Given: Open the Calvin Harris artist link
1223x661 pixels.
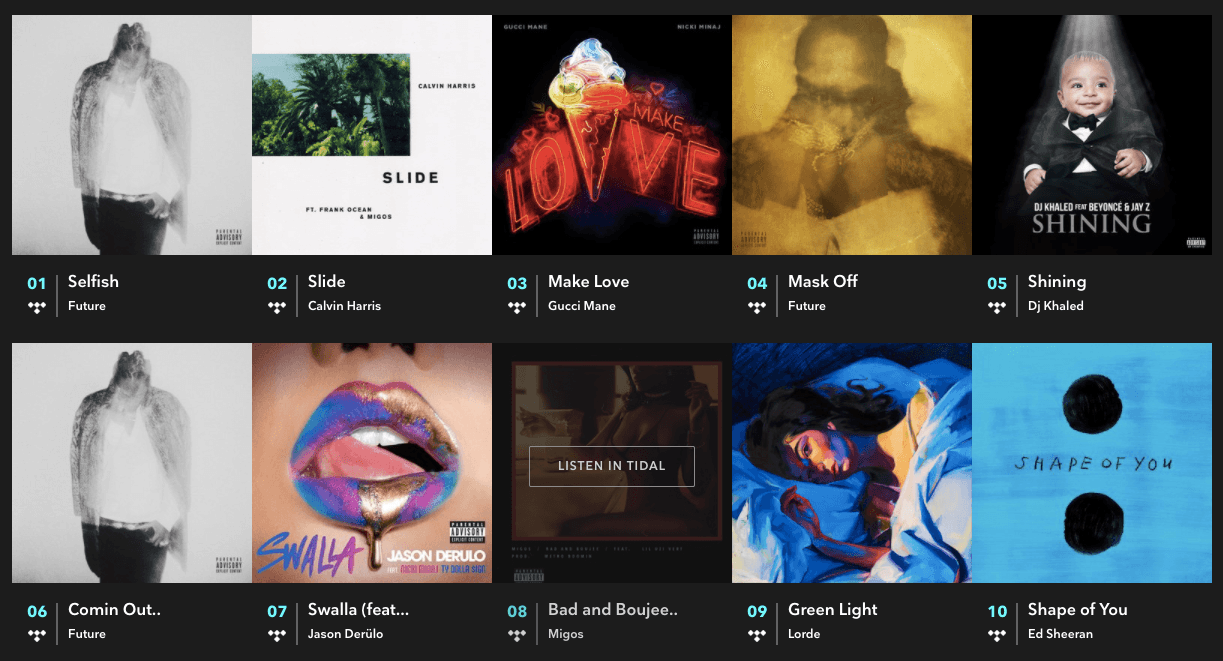Looking at the screenshot, I should click(344, 306).
